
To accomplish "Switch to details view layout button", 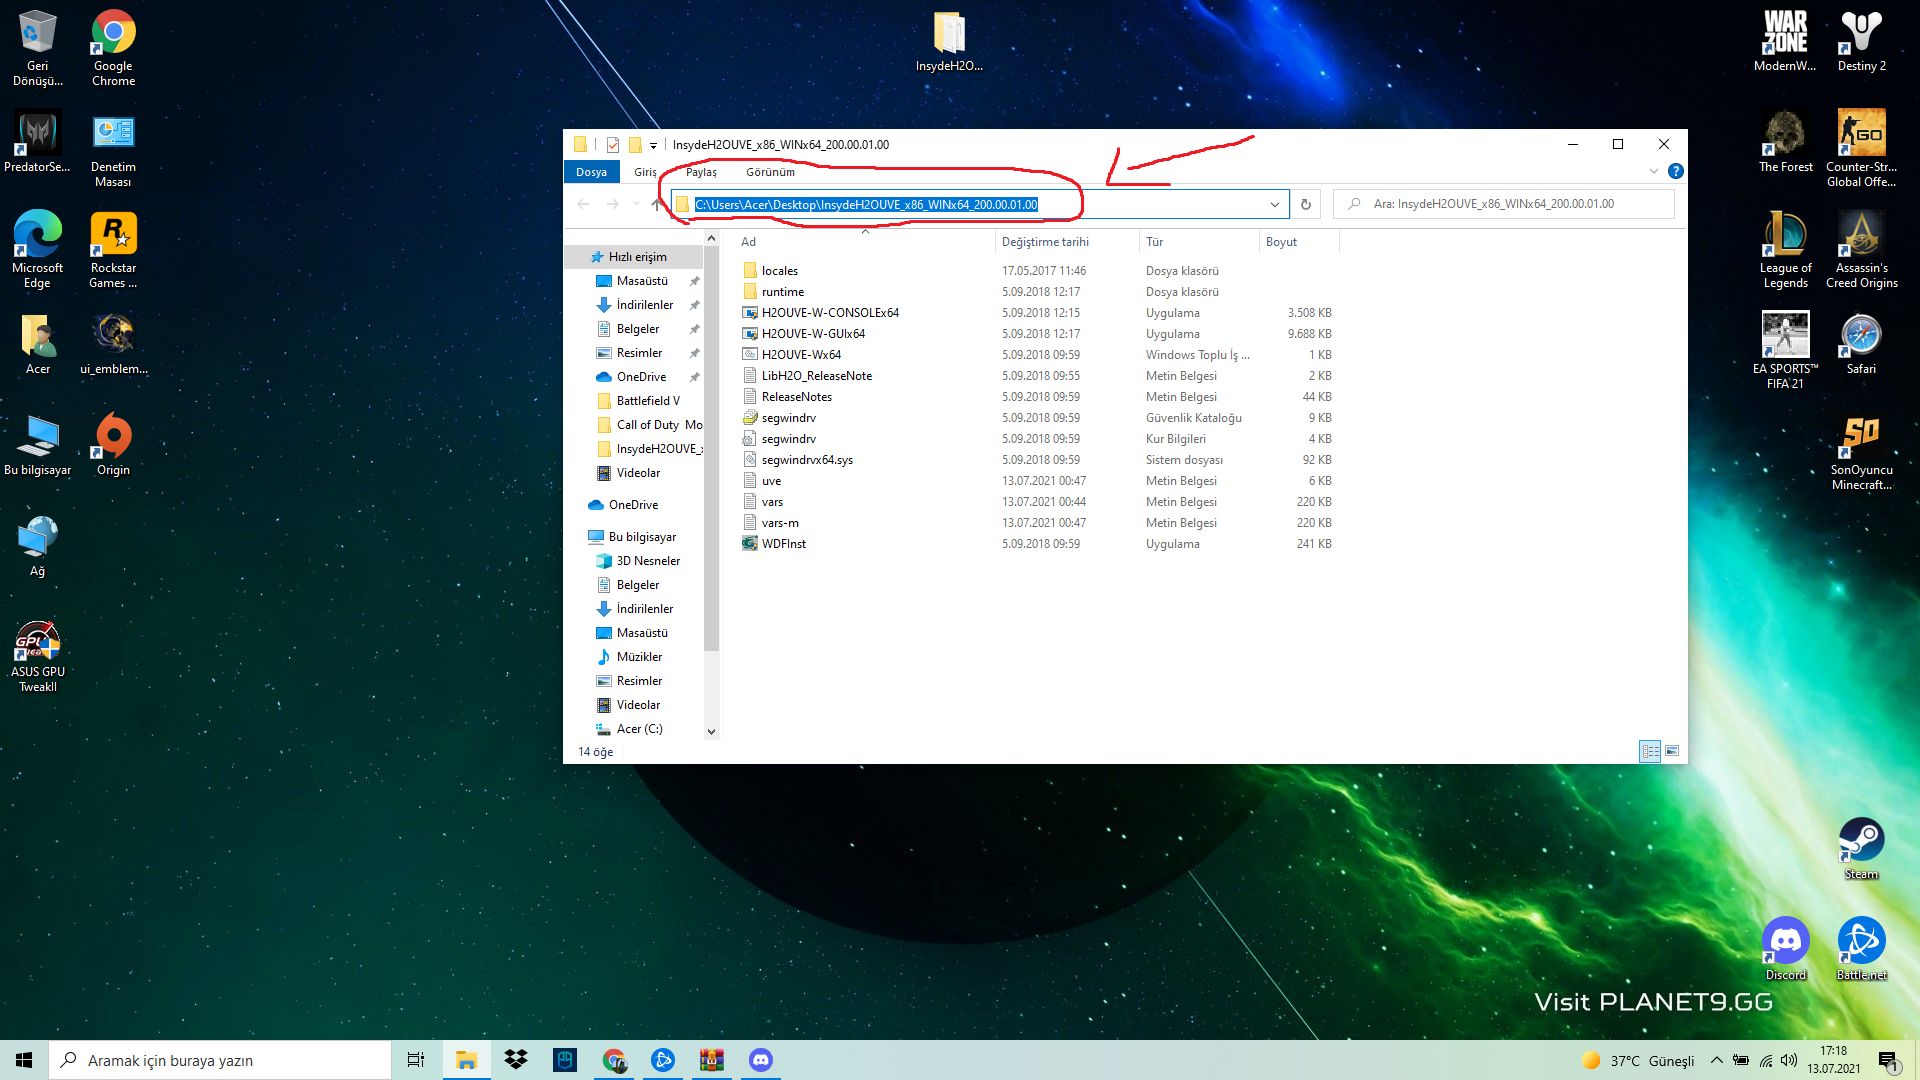I will pos(1649,751).
